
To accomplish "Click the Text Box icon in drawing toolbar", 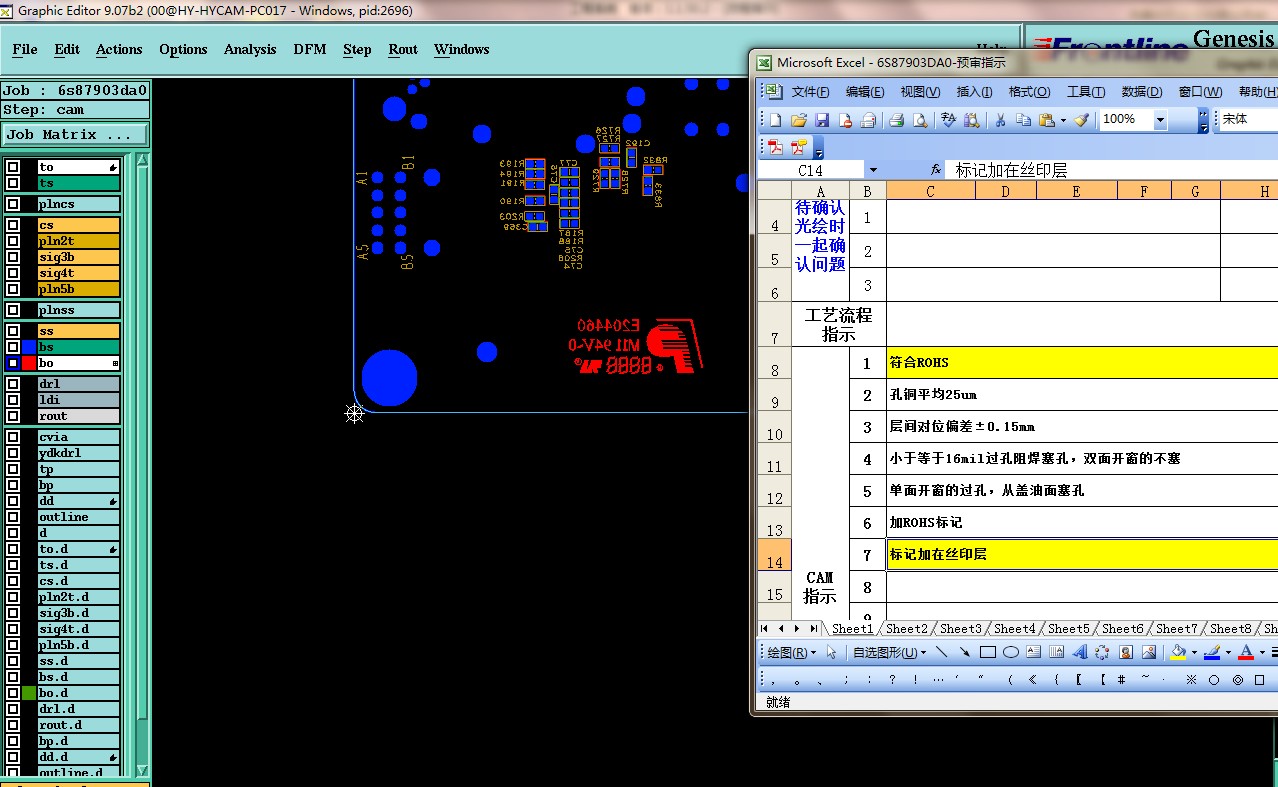I will 1033,653.
